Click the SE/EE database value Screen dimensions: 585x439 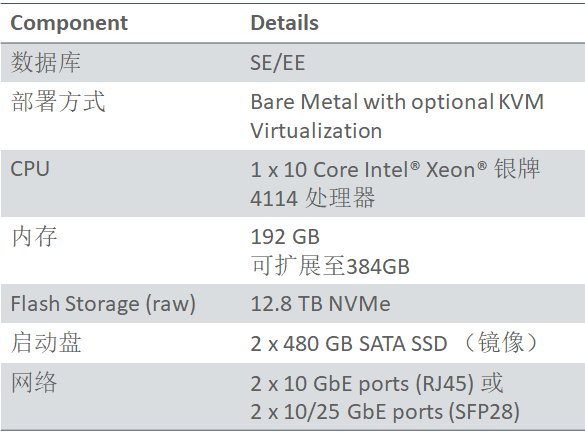pos(277,63)
